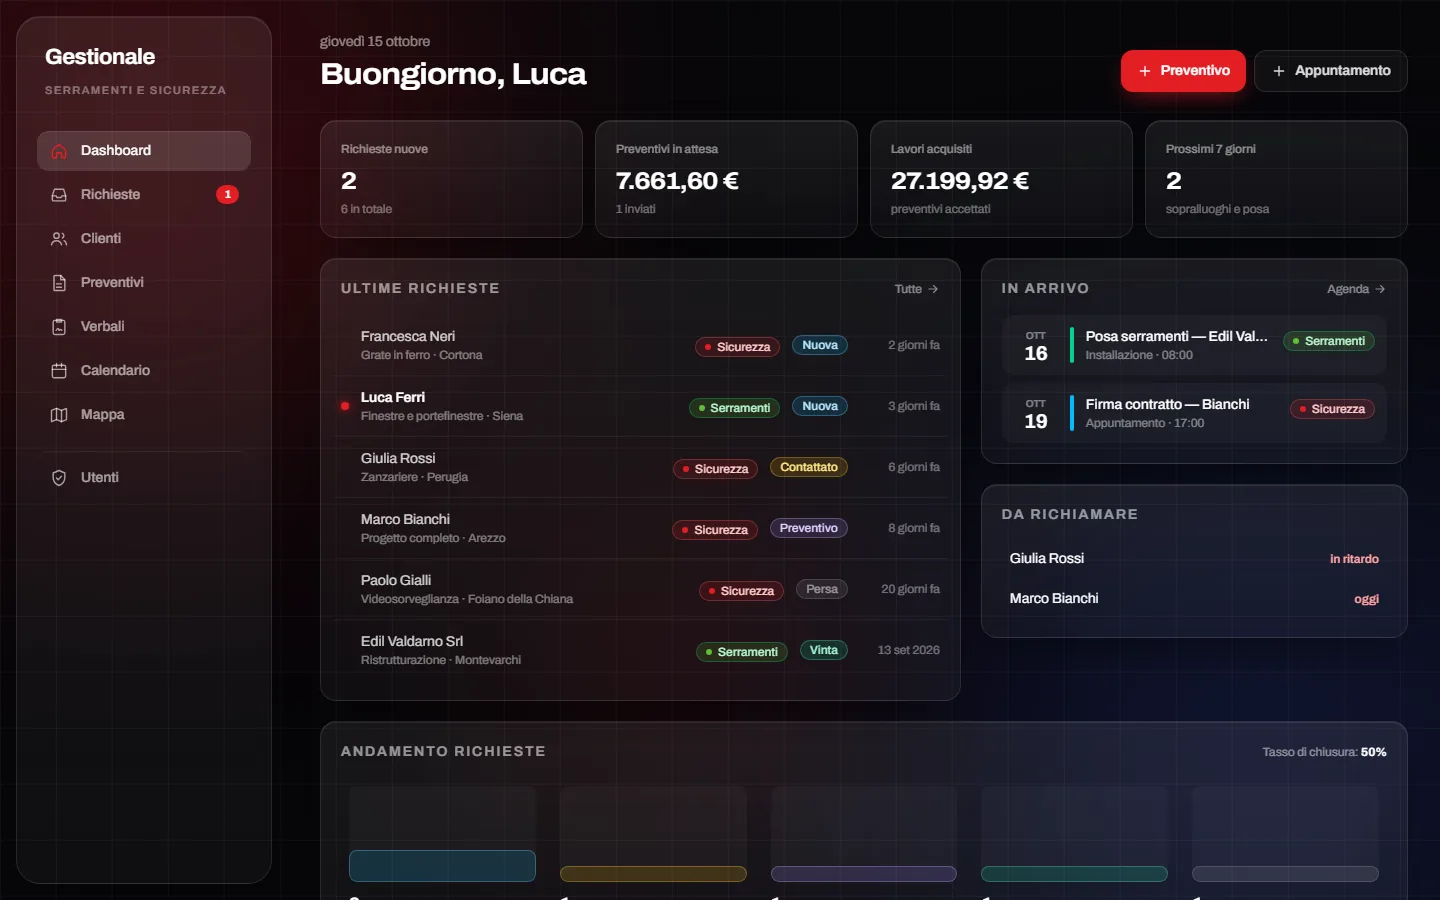Image resolution: width=1440 pixels, height=900 pixels.
Task: Create a new Preventivo
Action: (x=1183, y=71)
